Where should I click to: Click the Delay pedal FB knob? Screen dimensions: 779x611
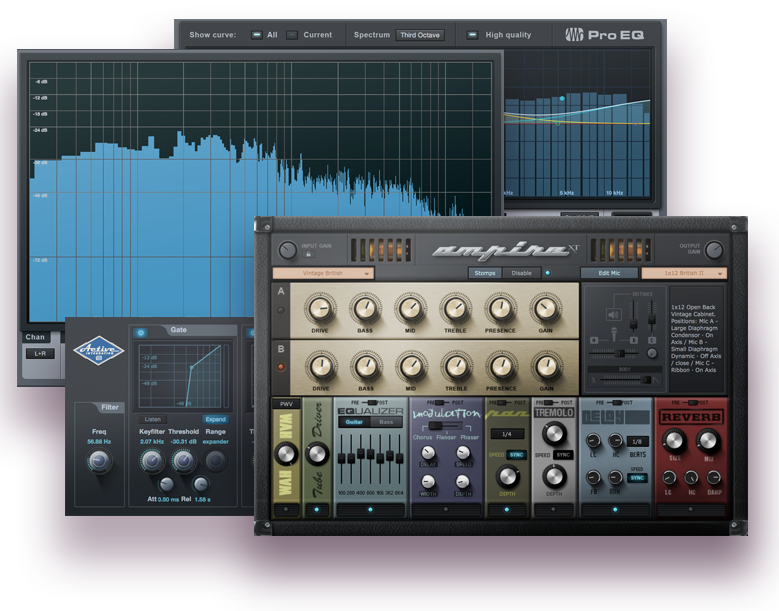click(593, 477)
